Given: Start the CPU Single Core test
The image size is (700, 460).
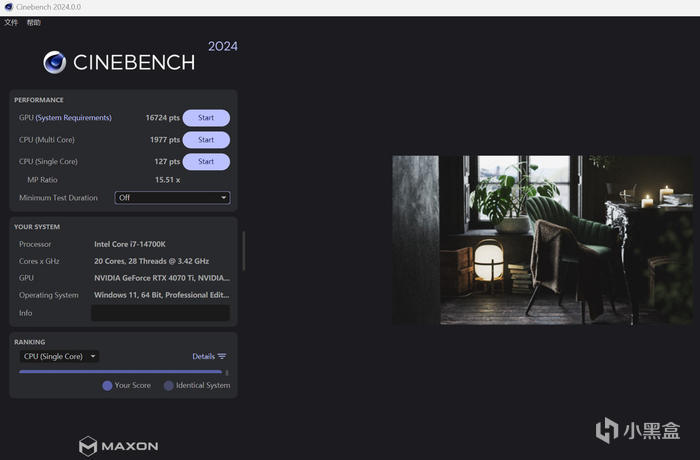Looking at the screenshot, I should pyautogui.click(x=206, y=162).
